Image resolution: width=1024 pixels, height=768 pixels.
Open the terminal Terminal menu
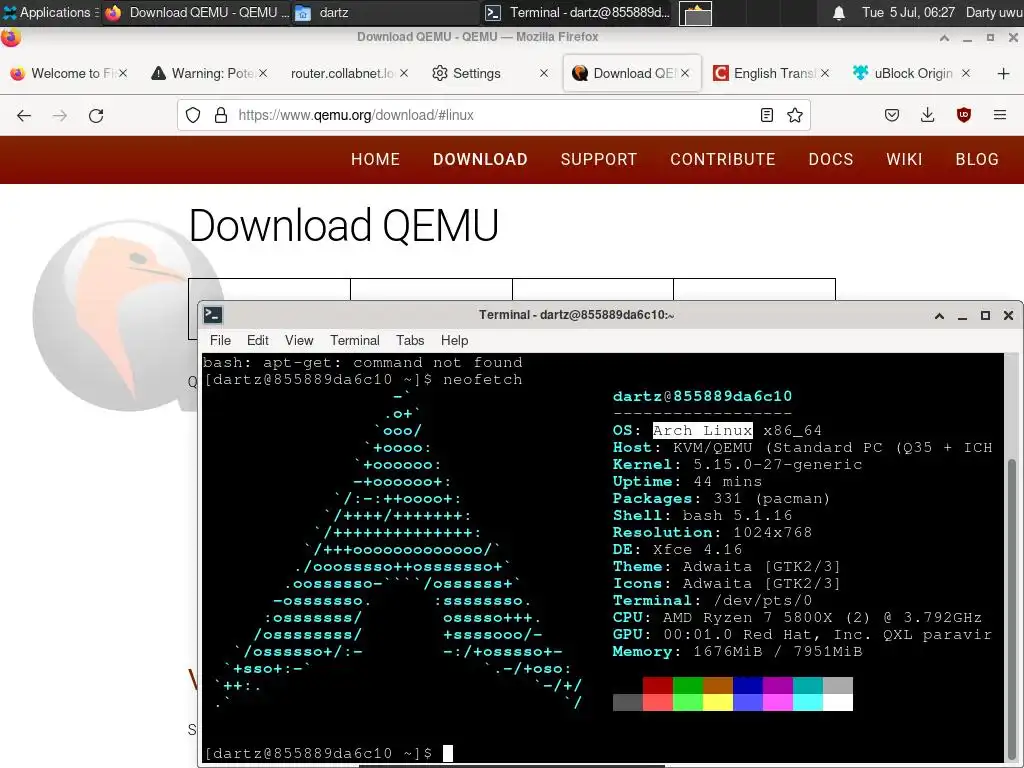(355, 340)
